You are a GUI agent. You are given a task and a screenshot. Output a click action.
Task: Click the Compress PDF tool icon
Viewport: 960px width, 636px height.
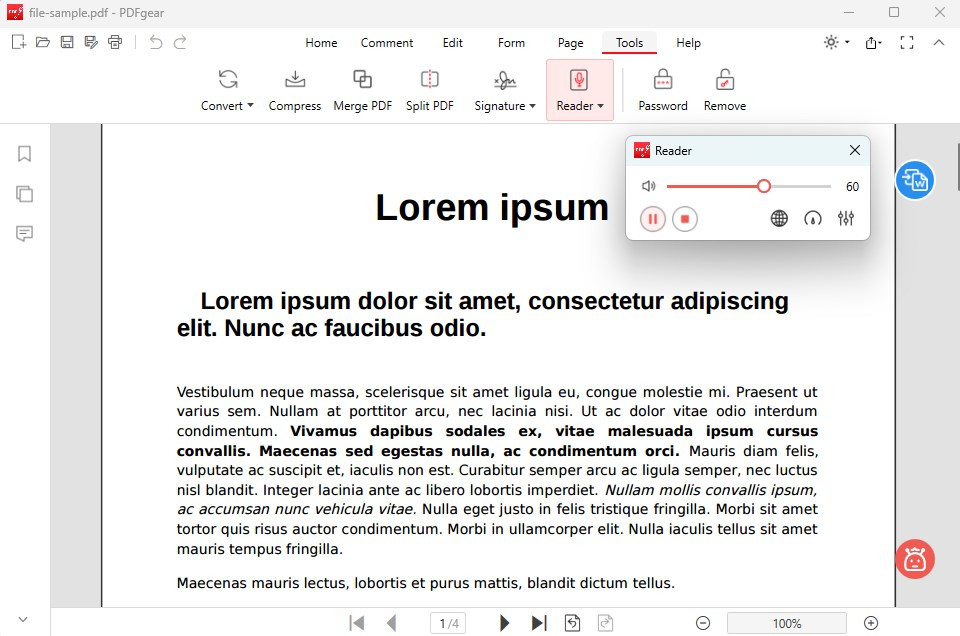[294, 81]
